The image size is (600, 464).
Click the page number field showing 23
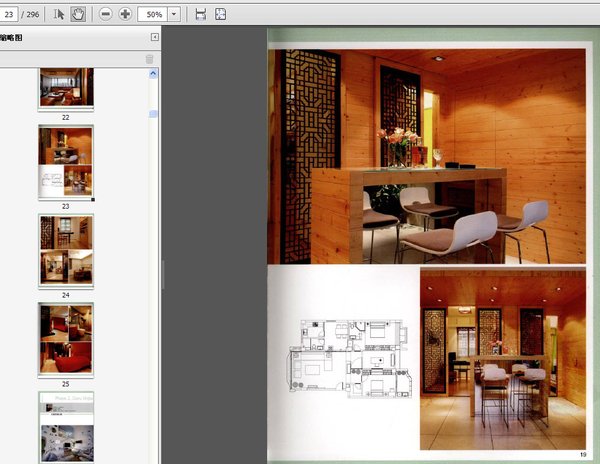pos(8,15)
